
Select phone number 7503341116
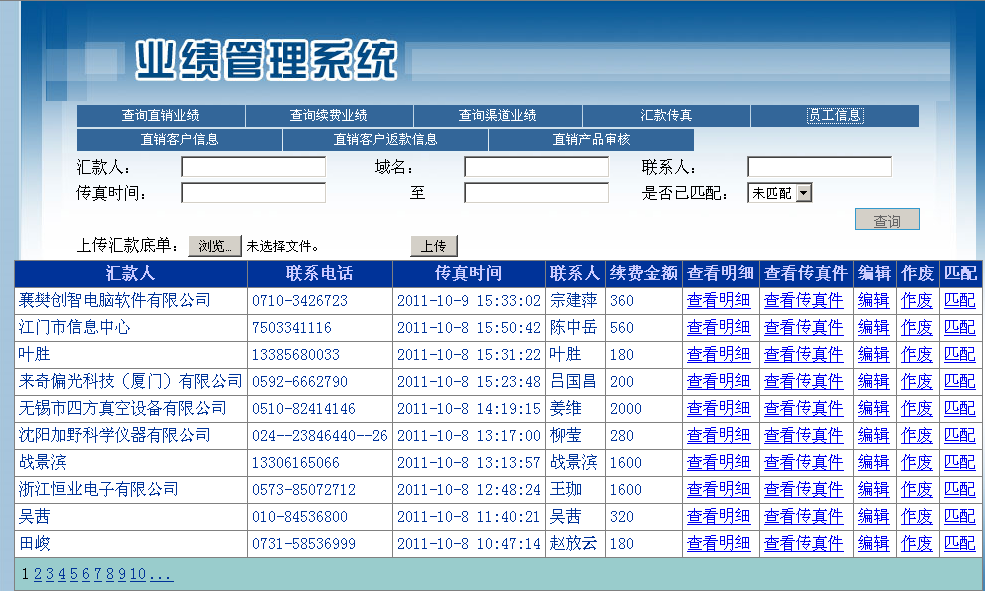click(291, 328)
